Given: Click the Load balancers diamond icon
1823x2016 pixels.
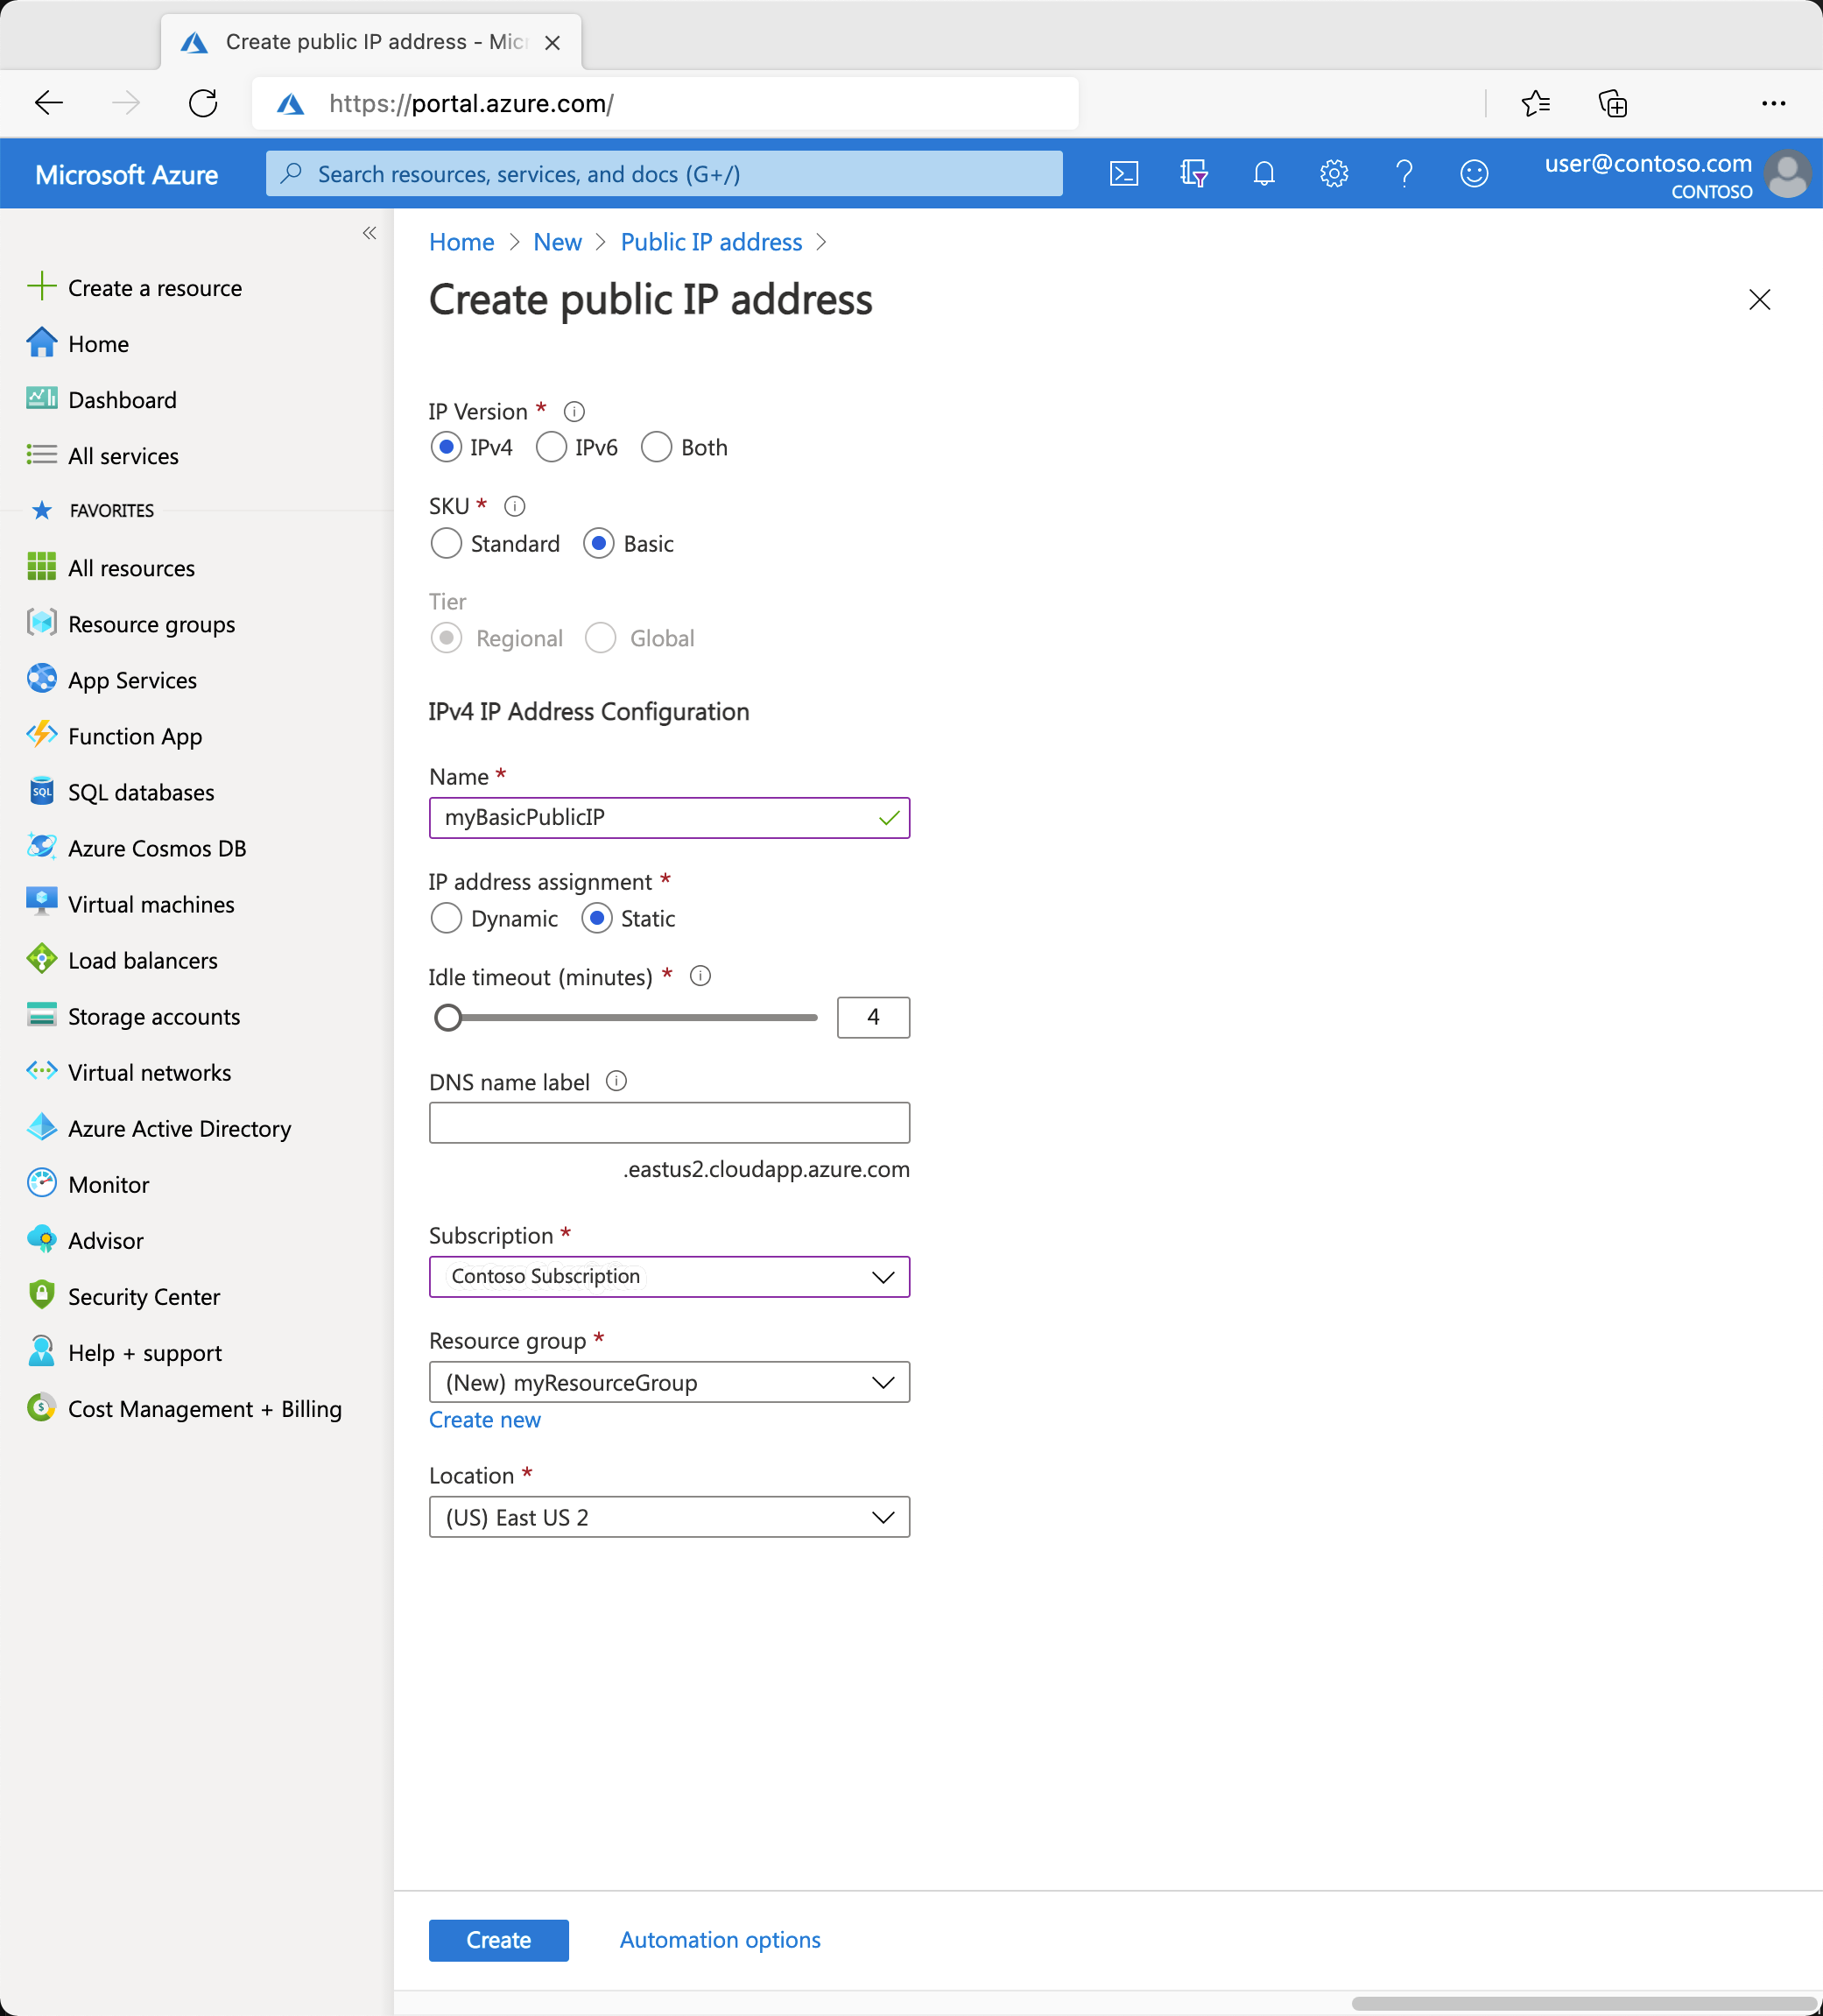Looking at the screenshot, I should point(41,959).
